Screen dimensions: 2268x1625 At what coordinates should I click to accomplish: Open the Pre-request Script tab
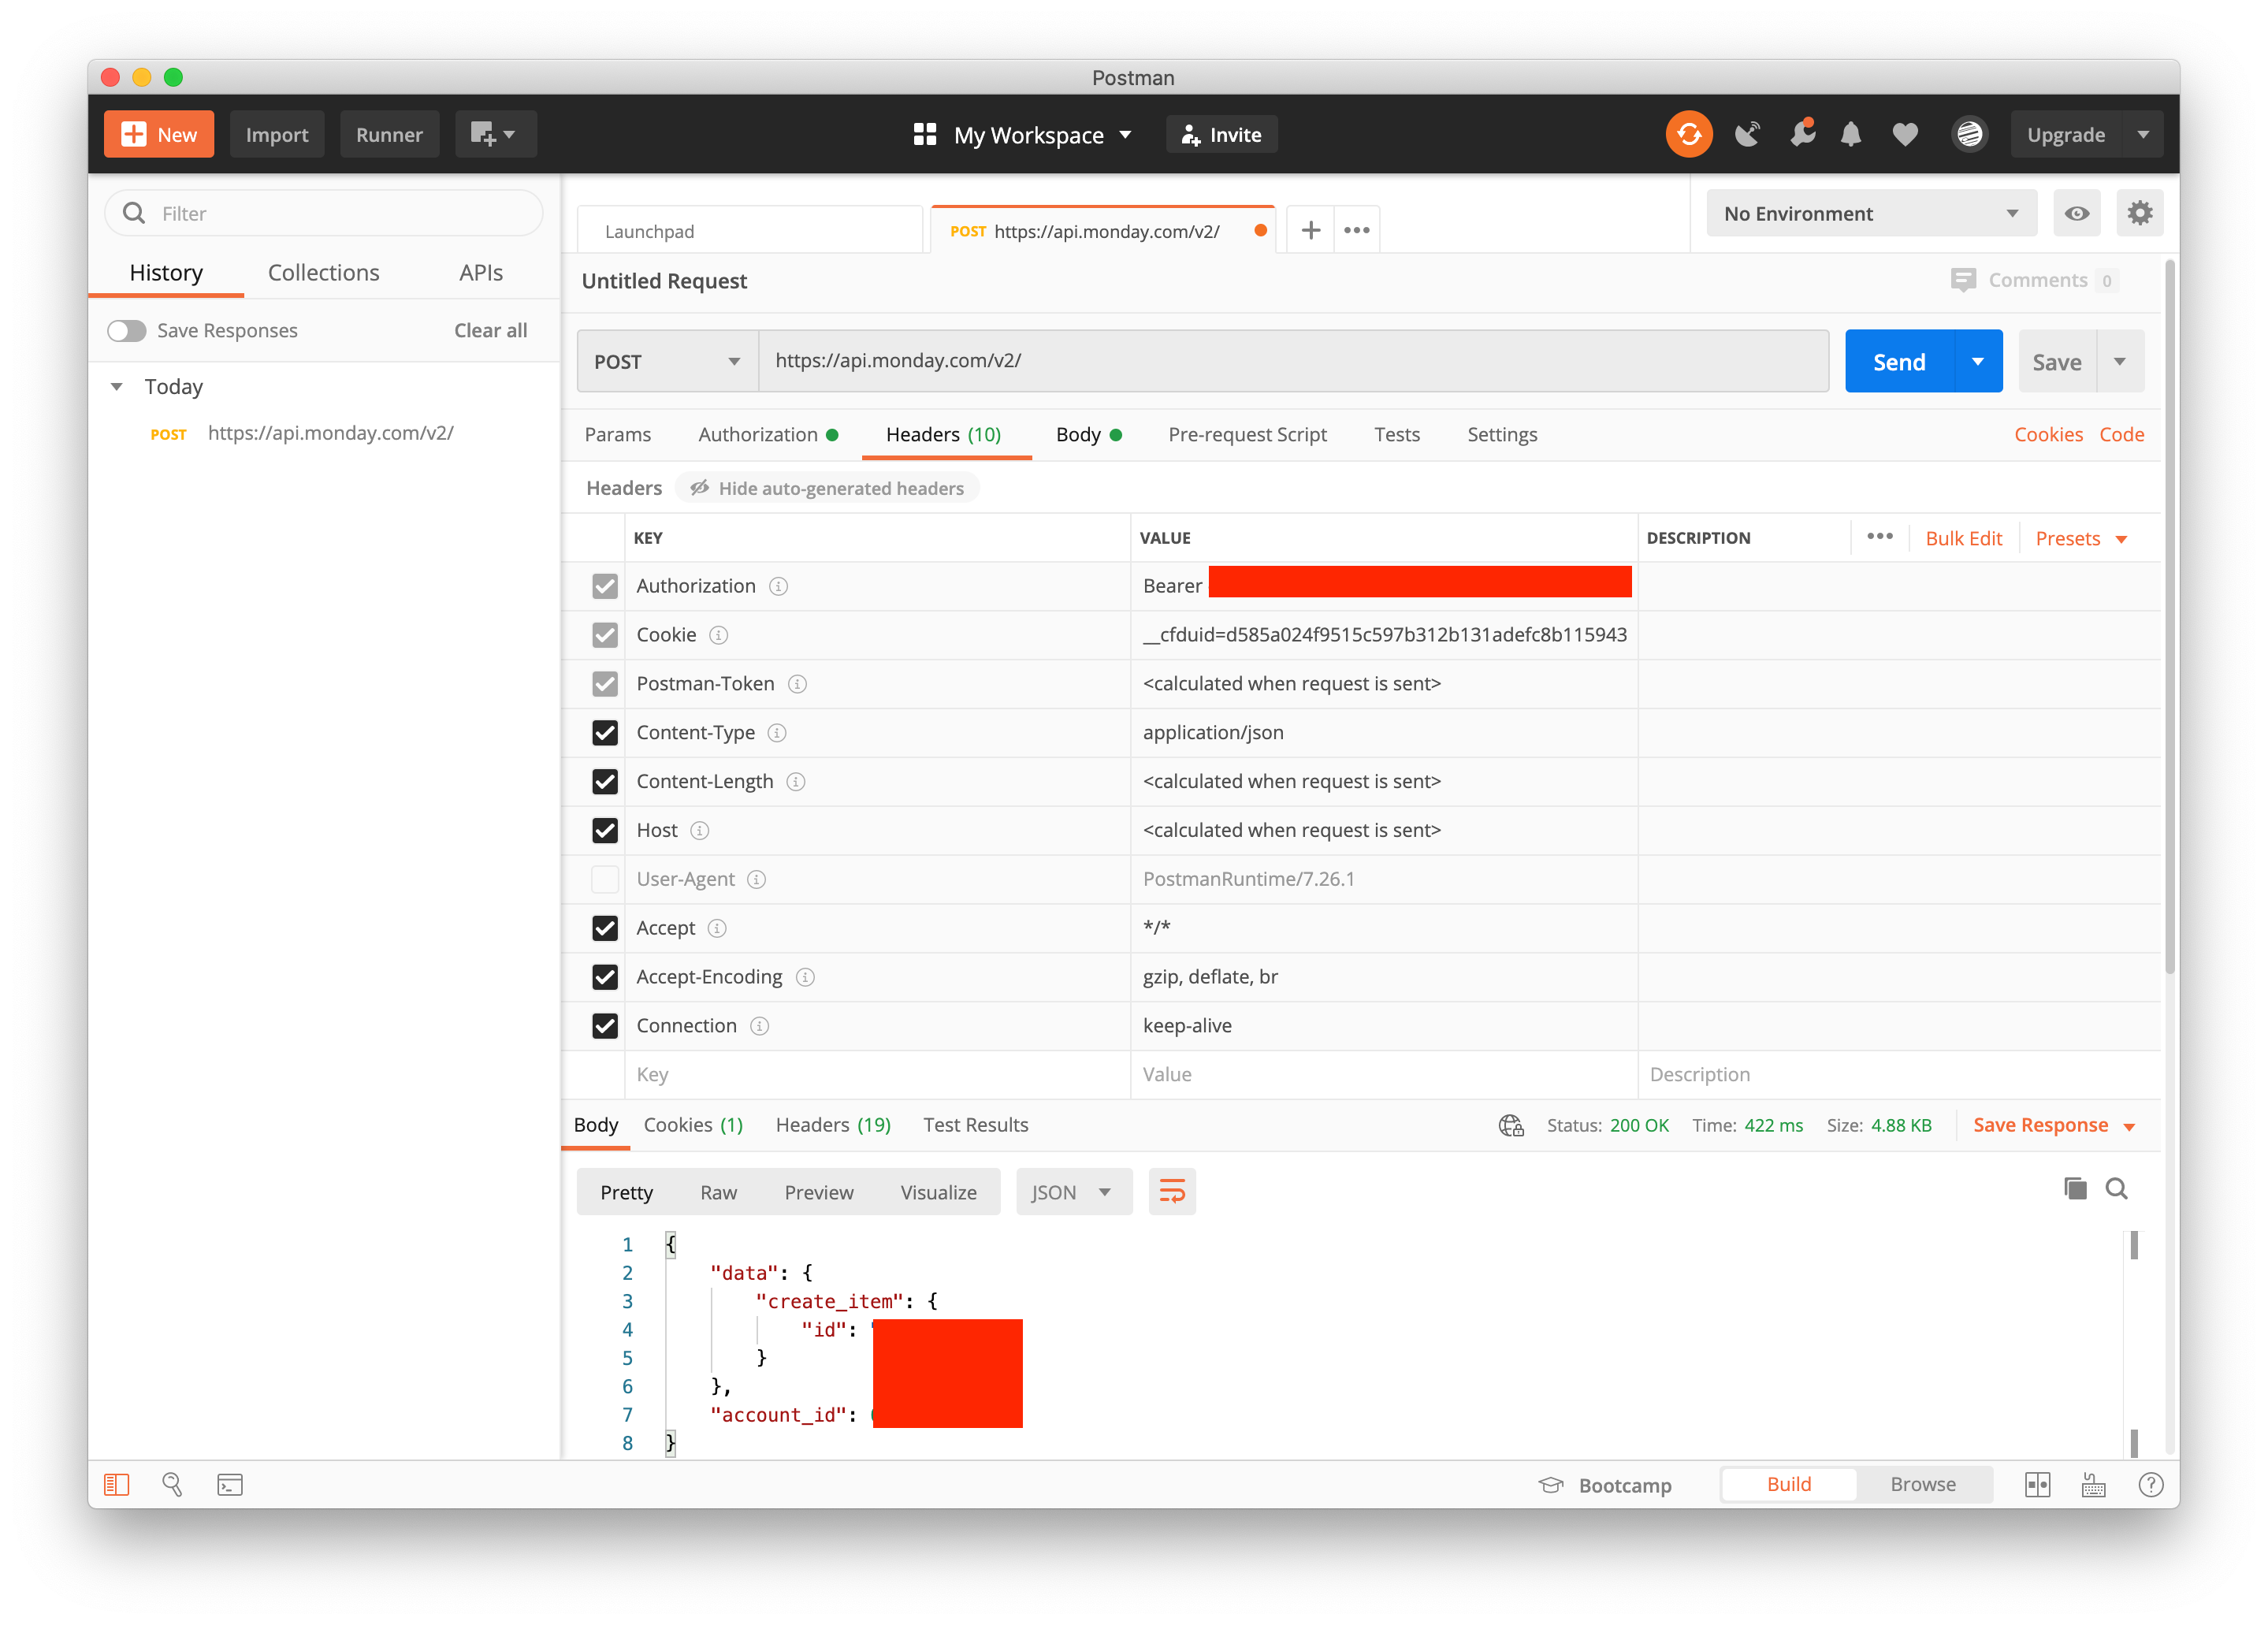point(1247,435)
